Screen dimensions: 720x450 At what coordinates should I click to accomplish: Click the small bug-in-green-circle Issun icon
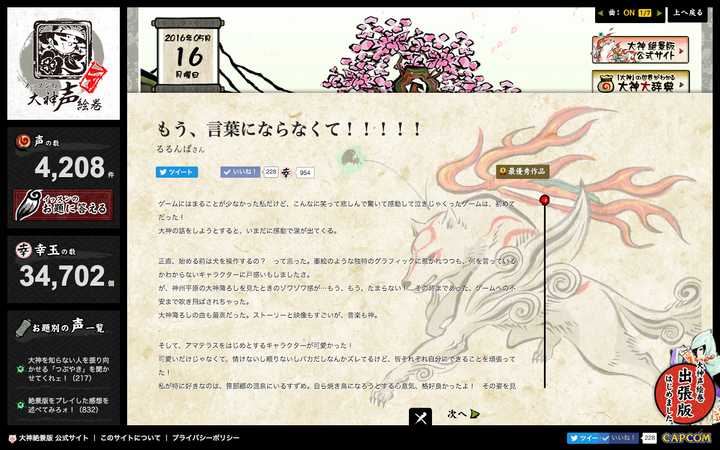click(353, 159)
